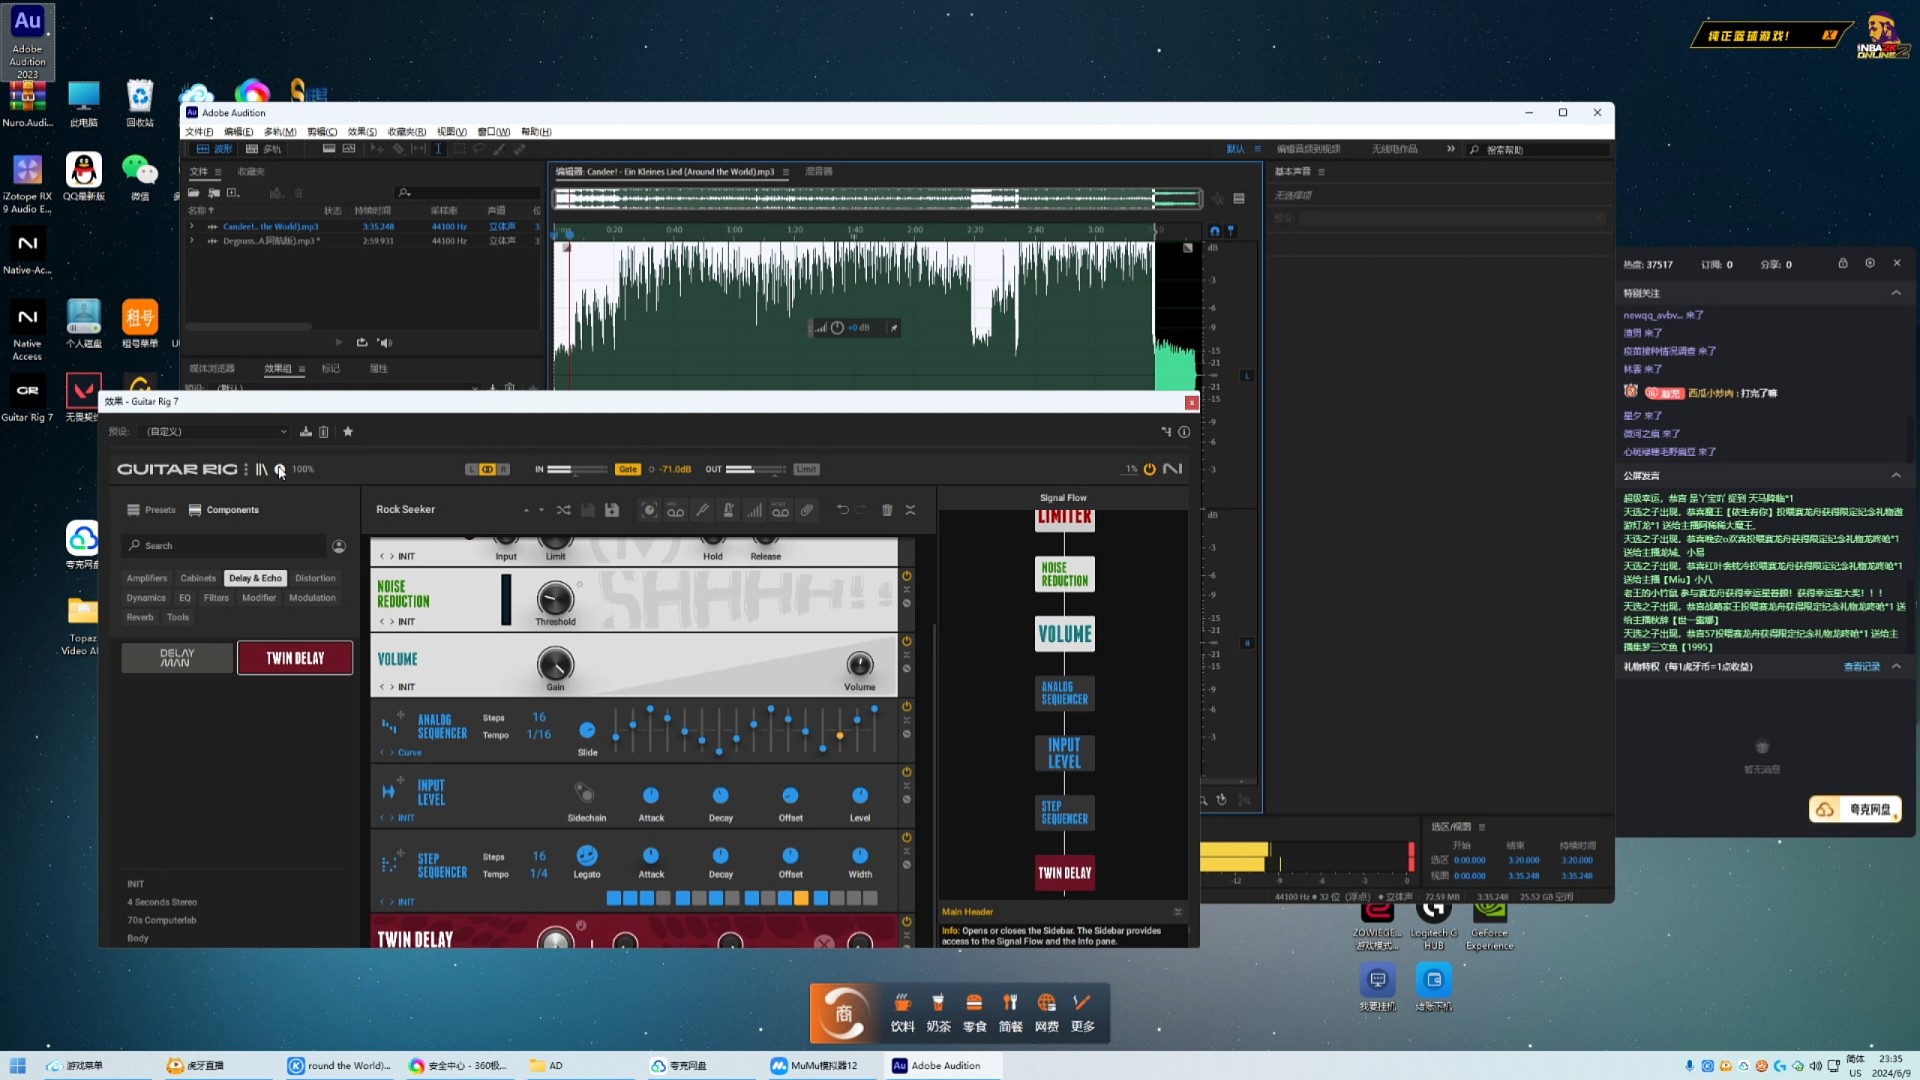Open the effect preset dropdown
Image resolution: width=1920 pixels, height=1080 pixels.
click(216, 432)
